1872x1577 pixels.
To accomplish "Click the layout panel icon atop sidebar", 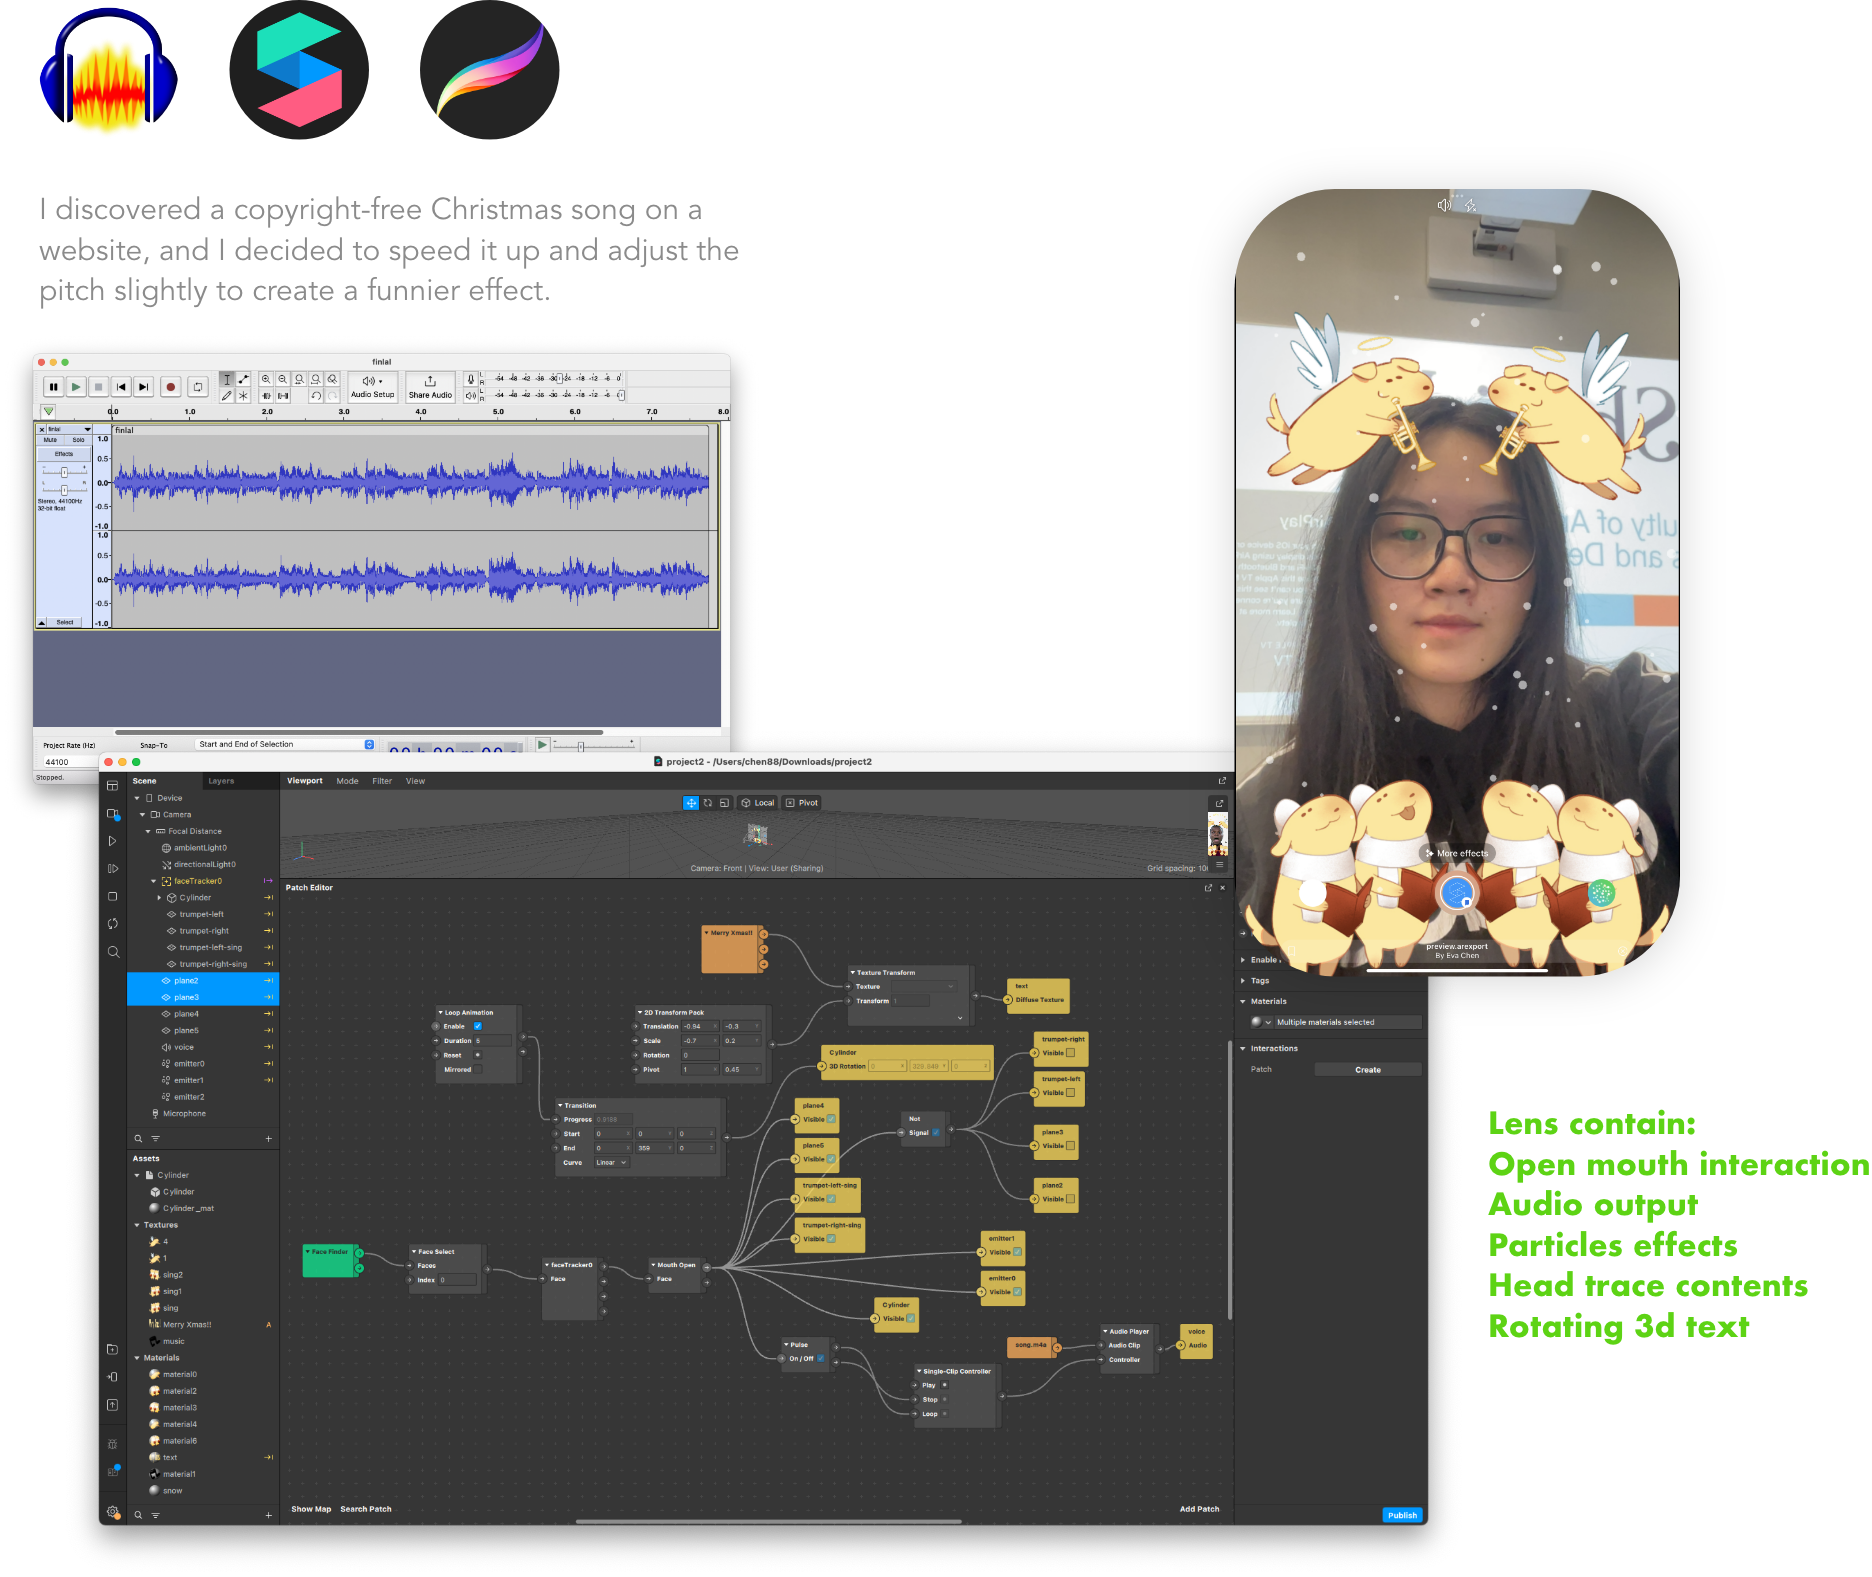I will click(113, 786).
